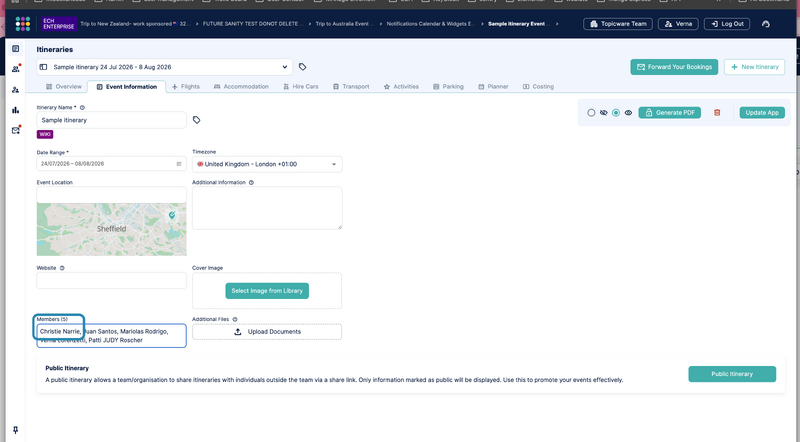Image resolution: width=800 pixels, height=442 pixels.
Task: Click the headset support icon in the header
Action: pos(765,24)
